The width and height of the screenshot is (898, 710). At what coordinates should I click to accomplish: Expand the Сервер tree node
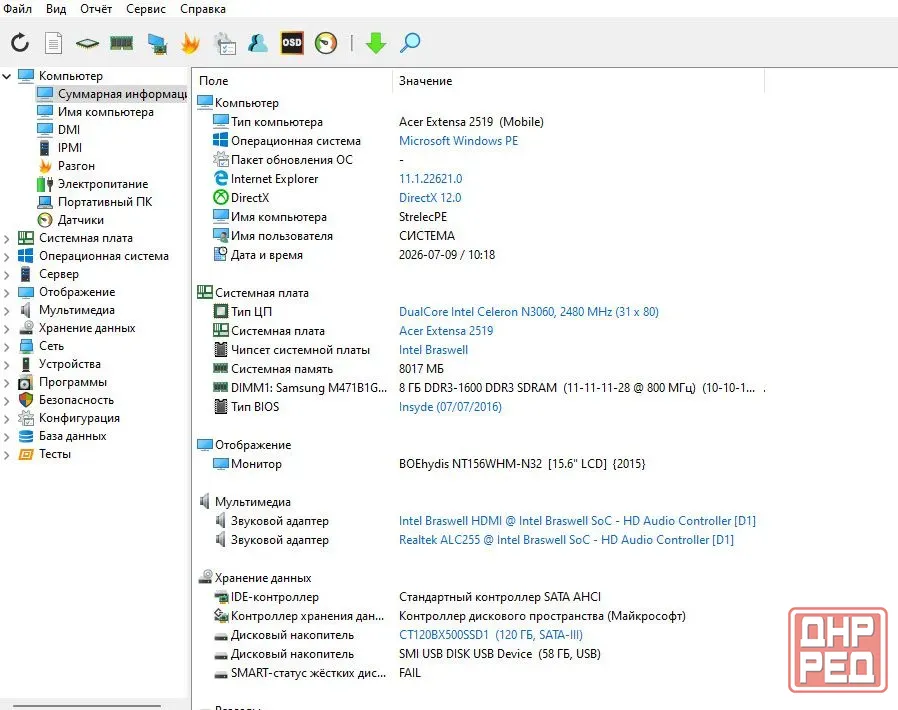click(x=7, y=274)
